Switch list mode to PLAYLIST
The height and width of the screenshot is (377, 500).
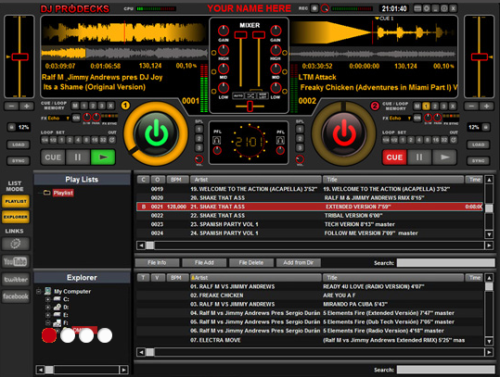tap(15, 201)
